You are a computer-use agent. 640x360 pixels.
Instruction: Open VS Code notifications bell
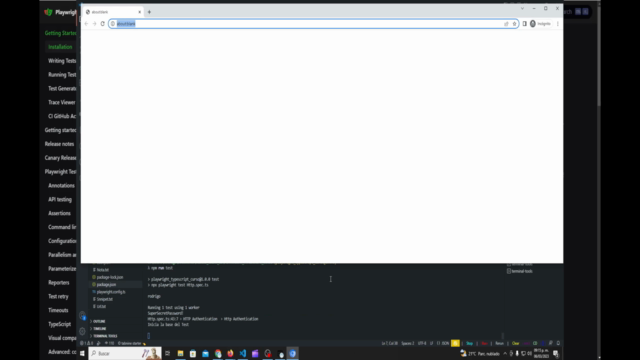pos(558,344)
